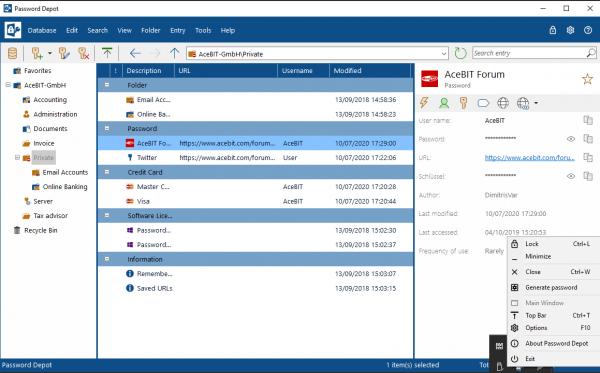Reveal the Schlüssel field with eye icon
600x373 pixels.
pyautogui.click(x=571, y=176)
